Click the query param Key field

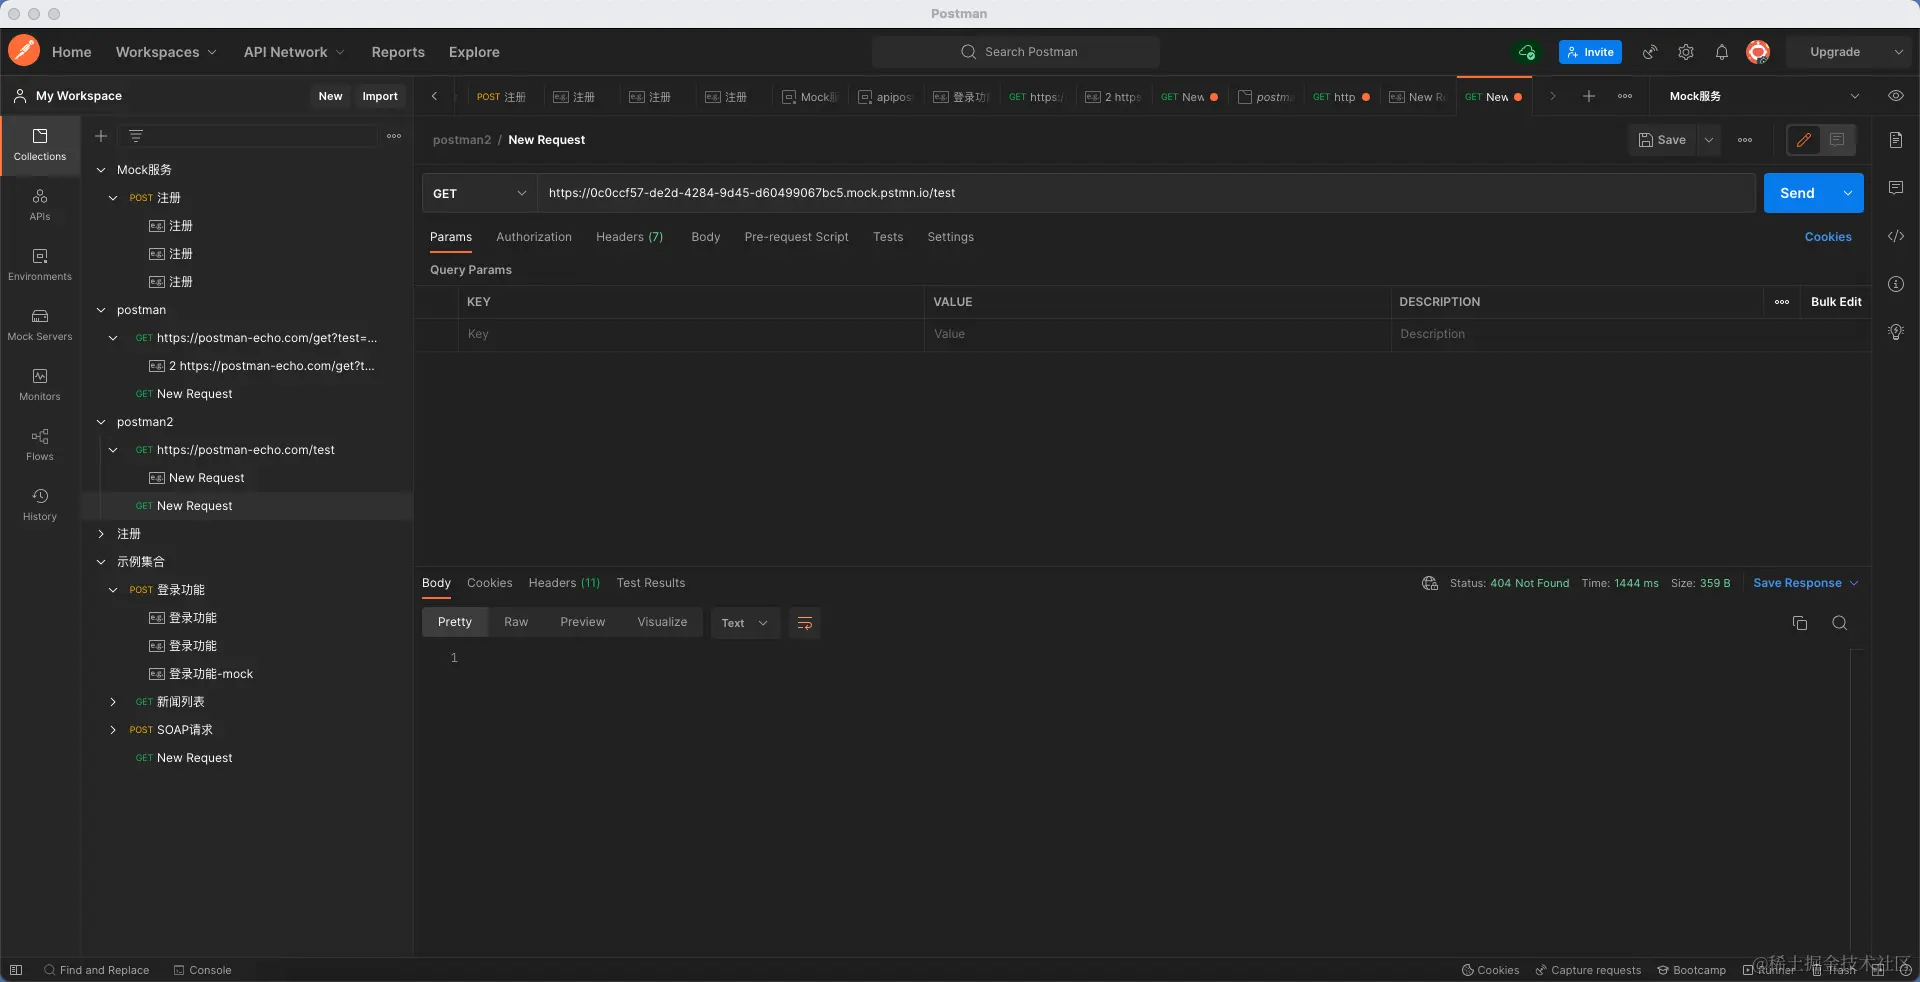[x=690, y=334]
